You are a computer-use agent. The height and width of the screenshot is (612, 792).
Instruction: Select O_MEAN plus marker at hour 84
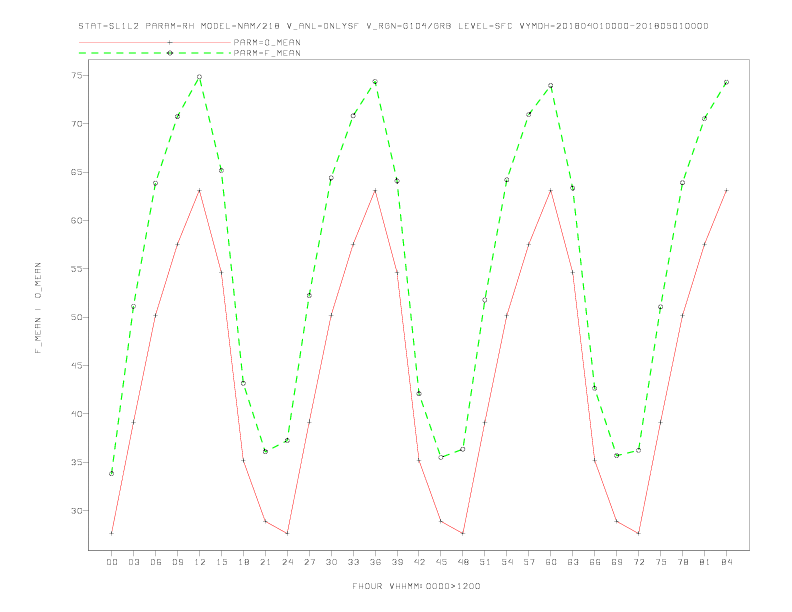click(726, 190)
